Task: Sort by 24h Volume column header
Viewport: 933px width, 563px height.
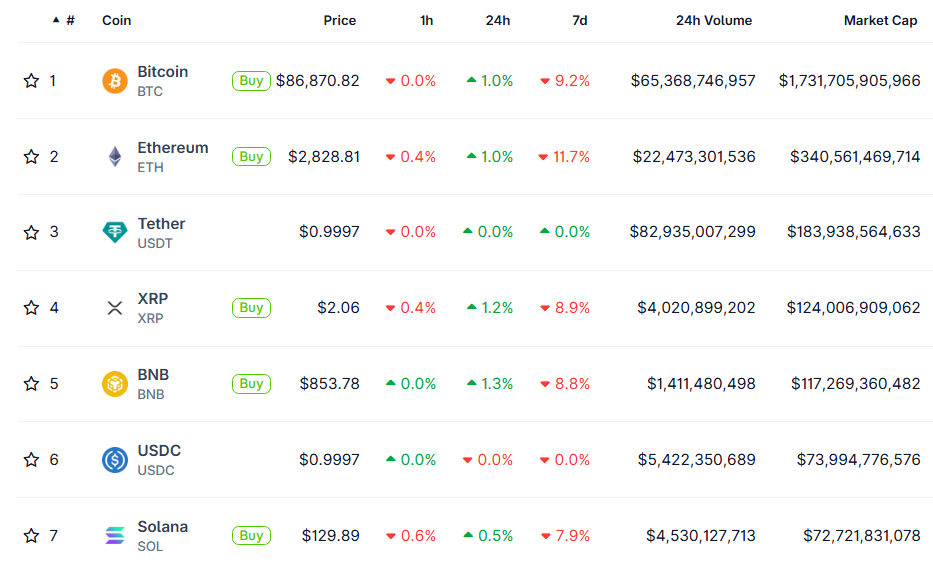Action: pos(713,20)
